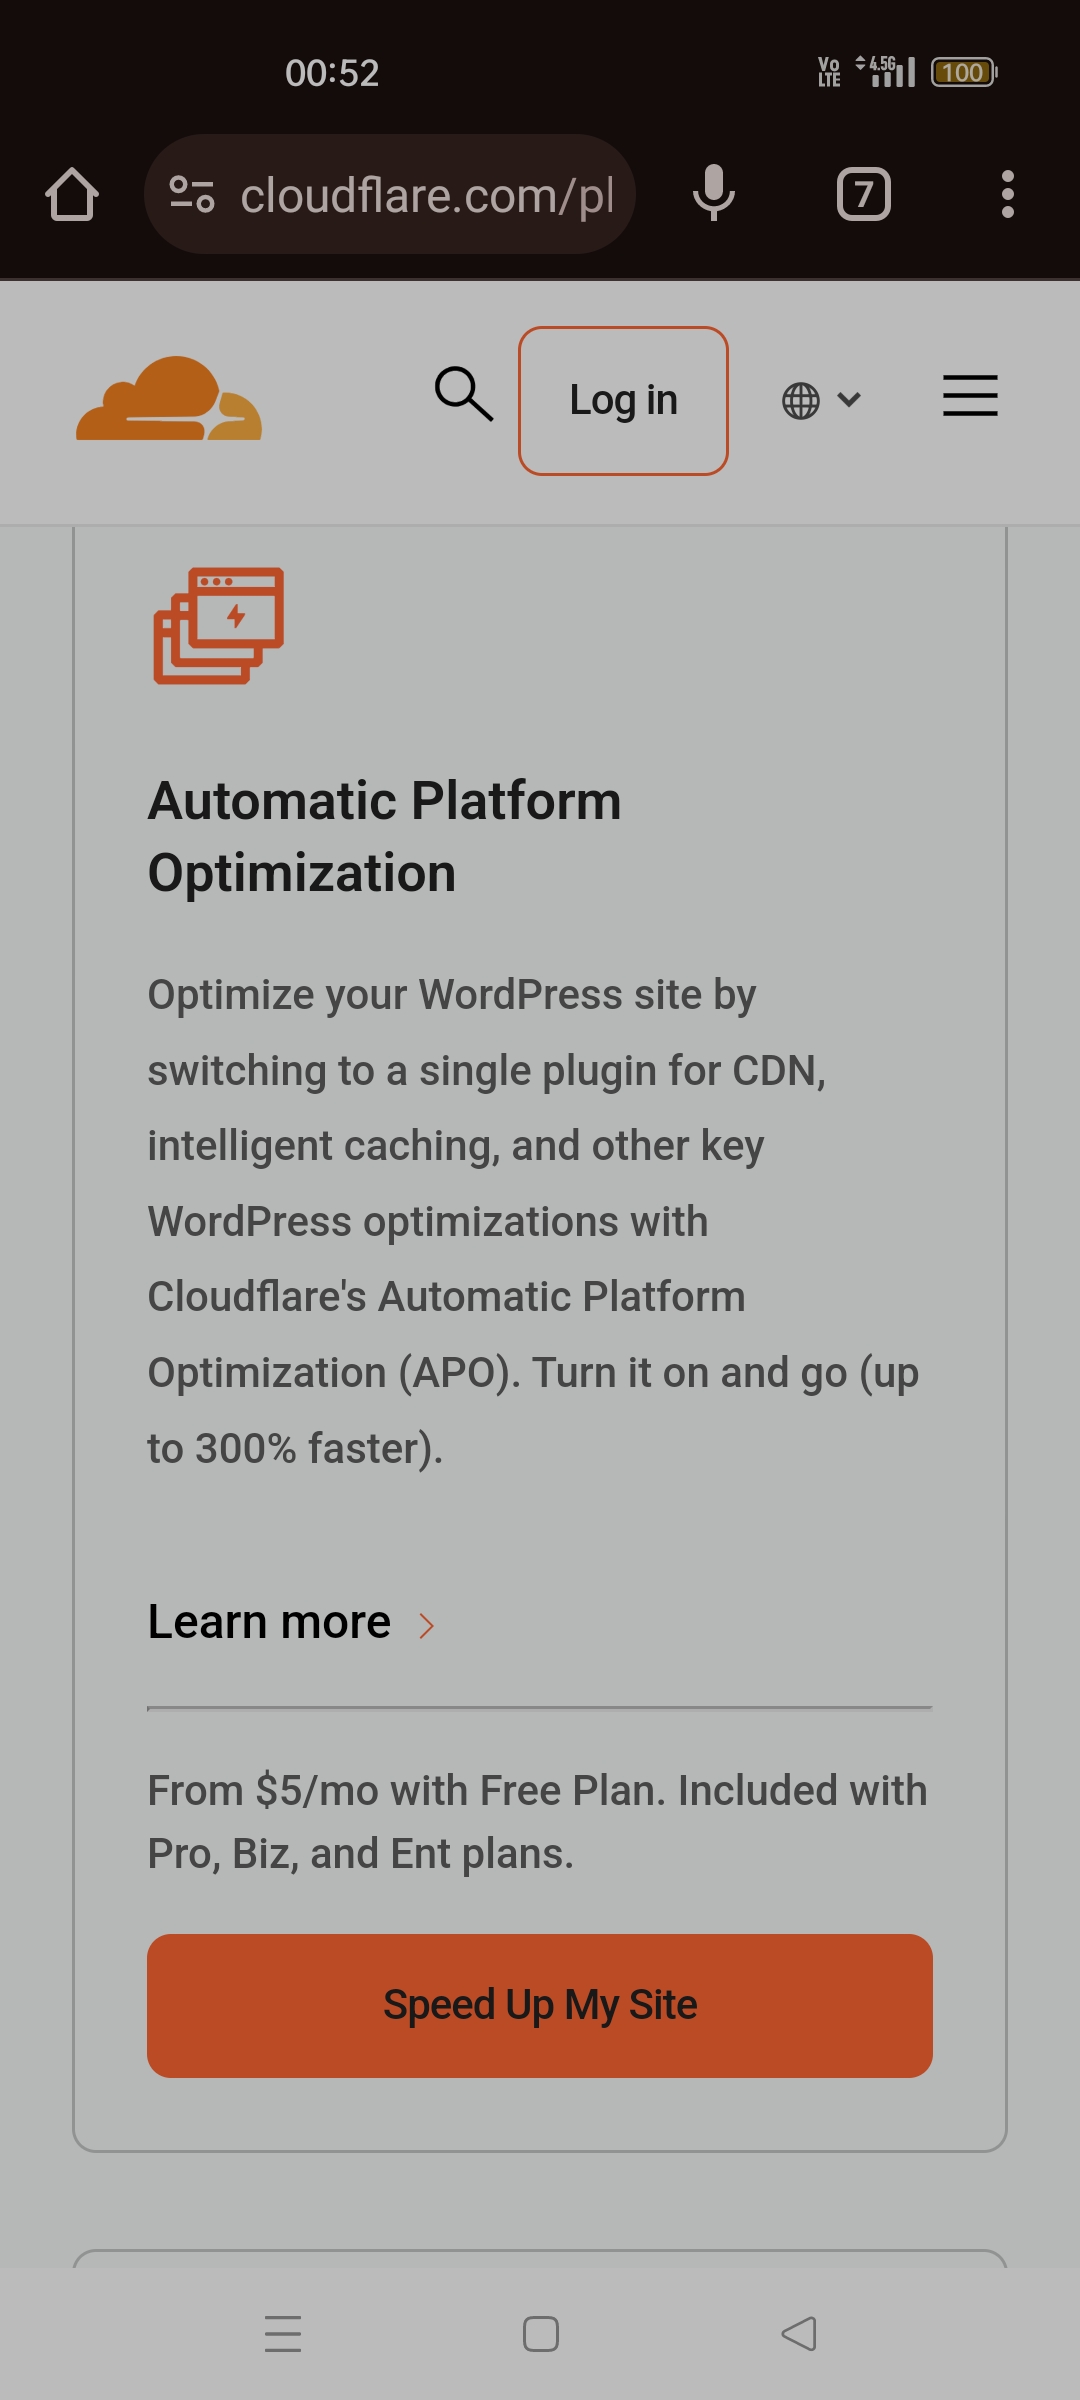The height and width of the screenshot is (2400, 1080).
Task: Open browser three-dot overflow menu
Action: 1008,194
